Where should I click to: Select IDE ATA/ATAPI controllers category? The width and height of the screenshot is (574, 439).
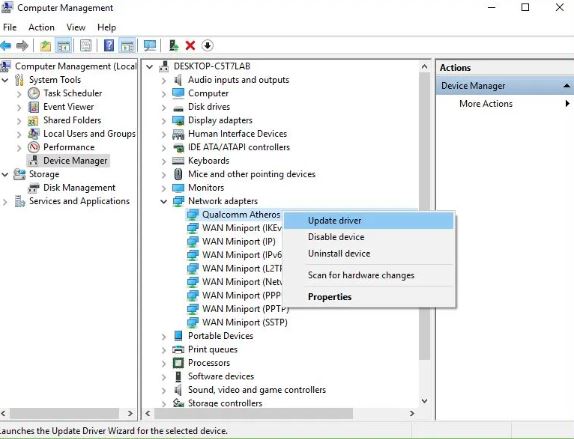[239, 147]
